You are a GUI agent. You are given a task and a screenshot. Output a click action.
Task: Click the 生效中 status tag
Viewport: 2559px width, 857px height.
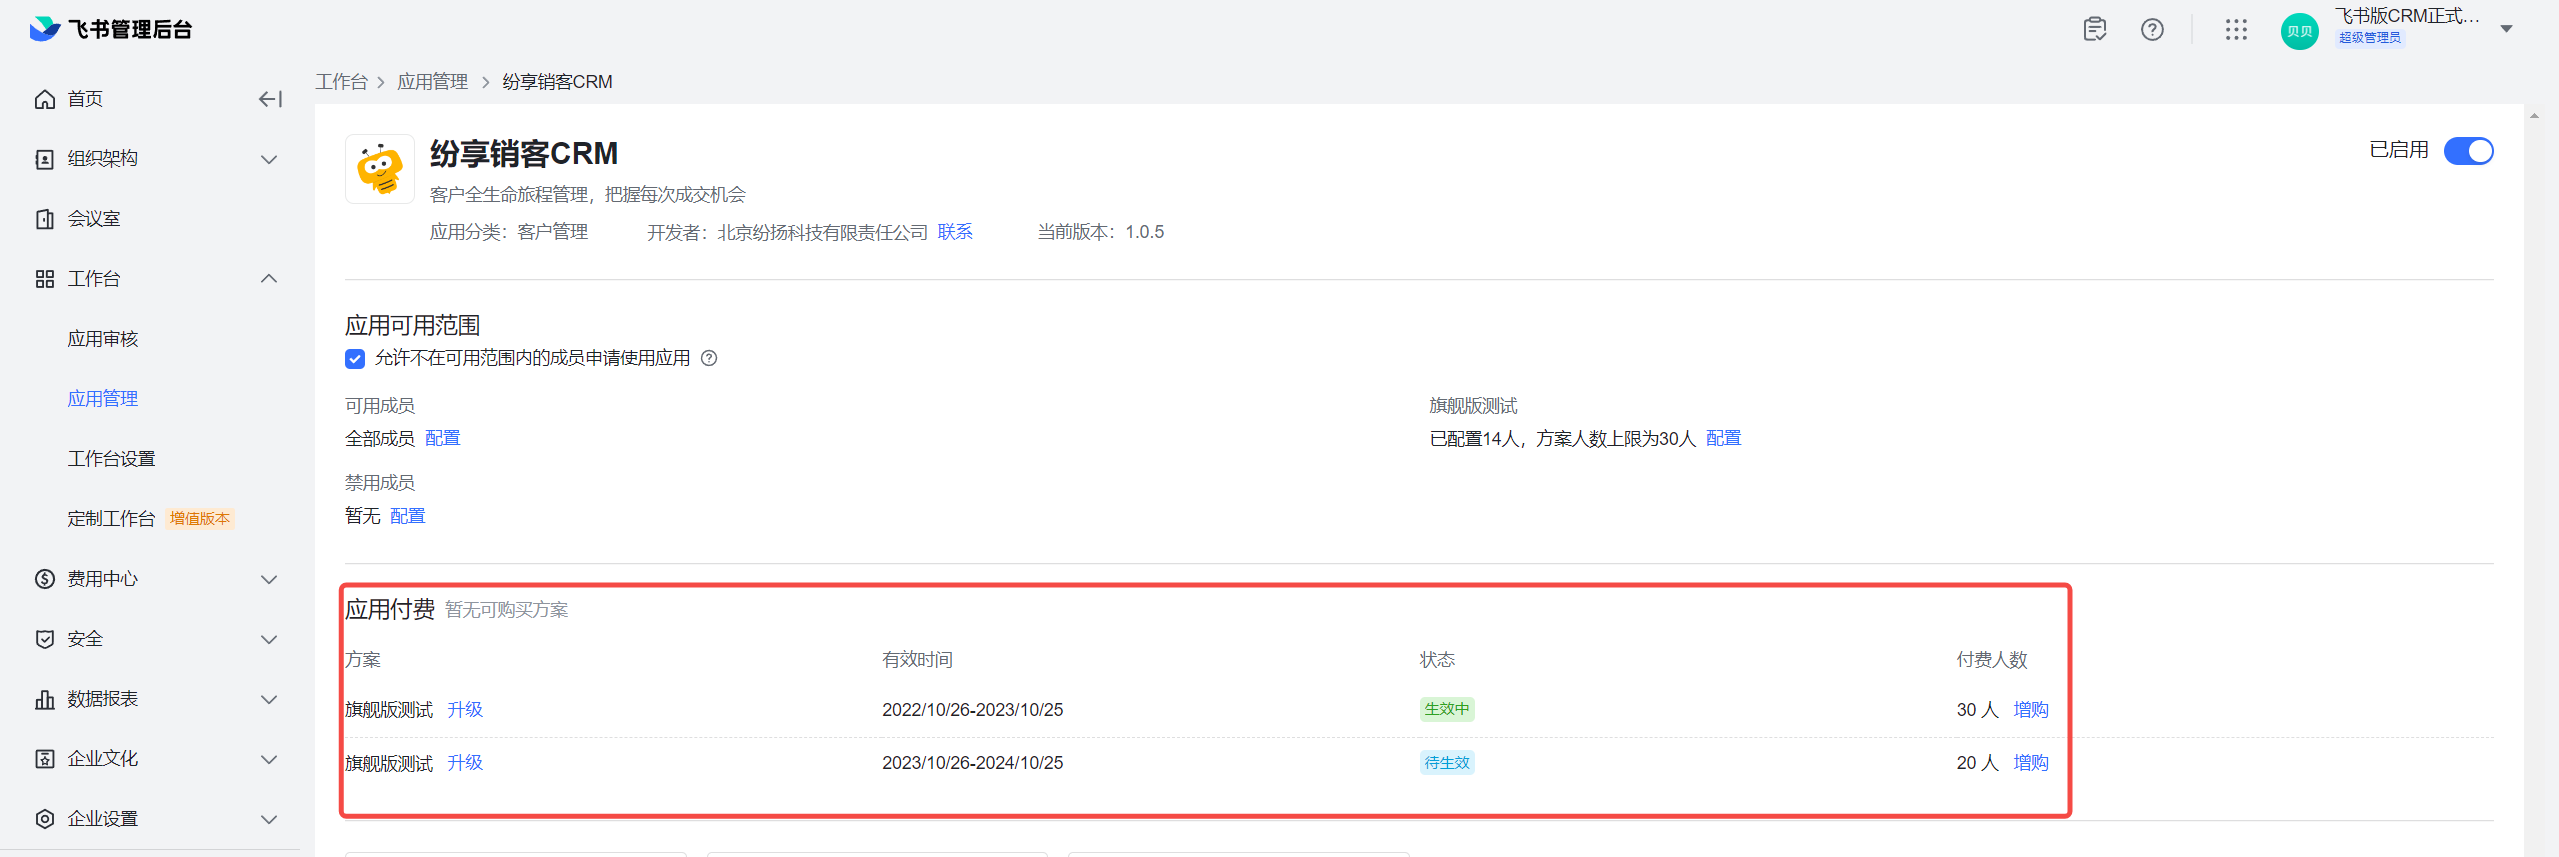pos(1447,709)
